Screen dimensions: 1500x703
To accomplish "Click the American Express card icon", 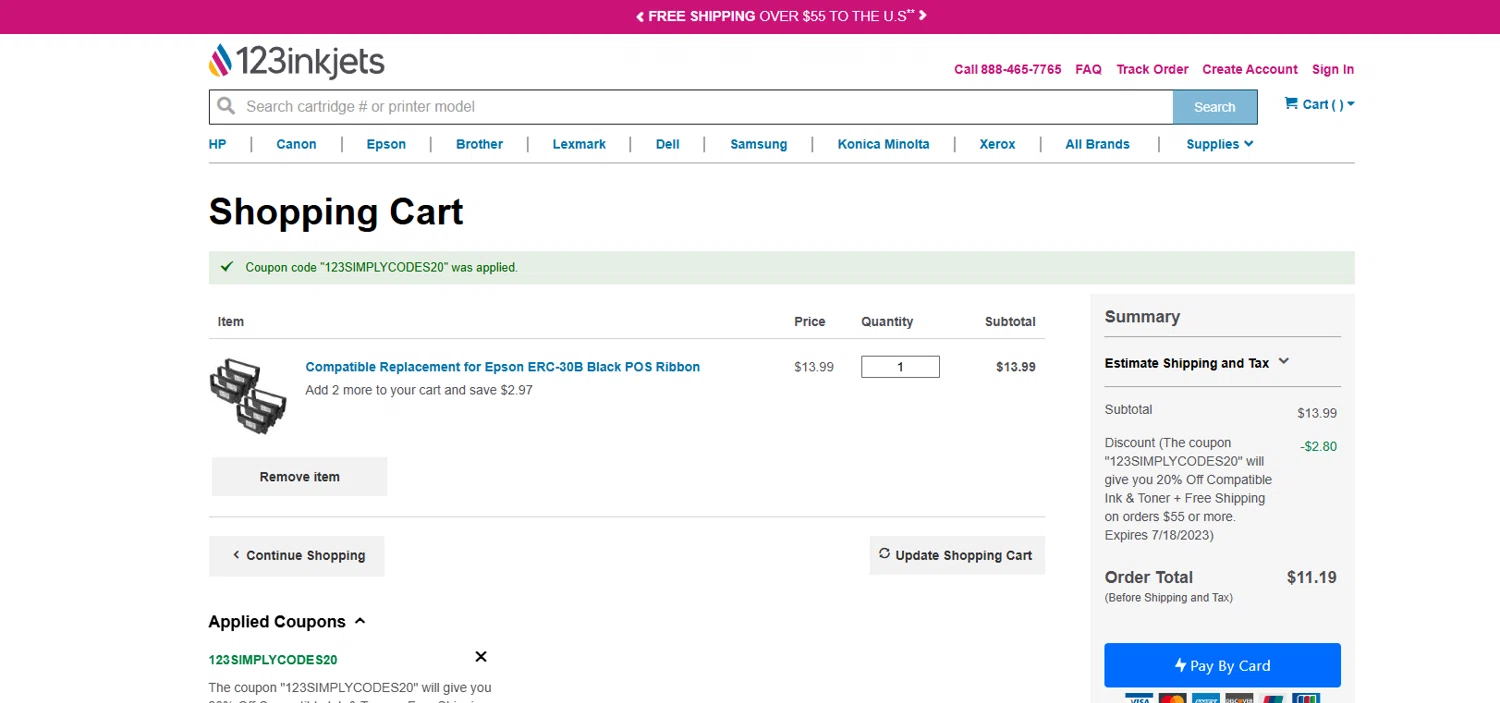I will click(1206, 698).
